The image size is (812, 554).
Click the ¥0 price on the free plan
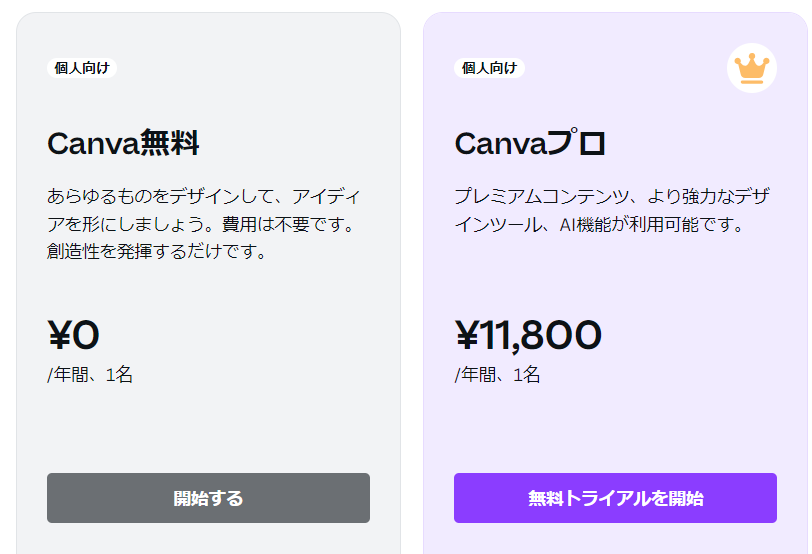click(74, 336)
